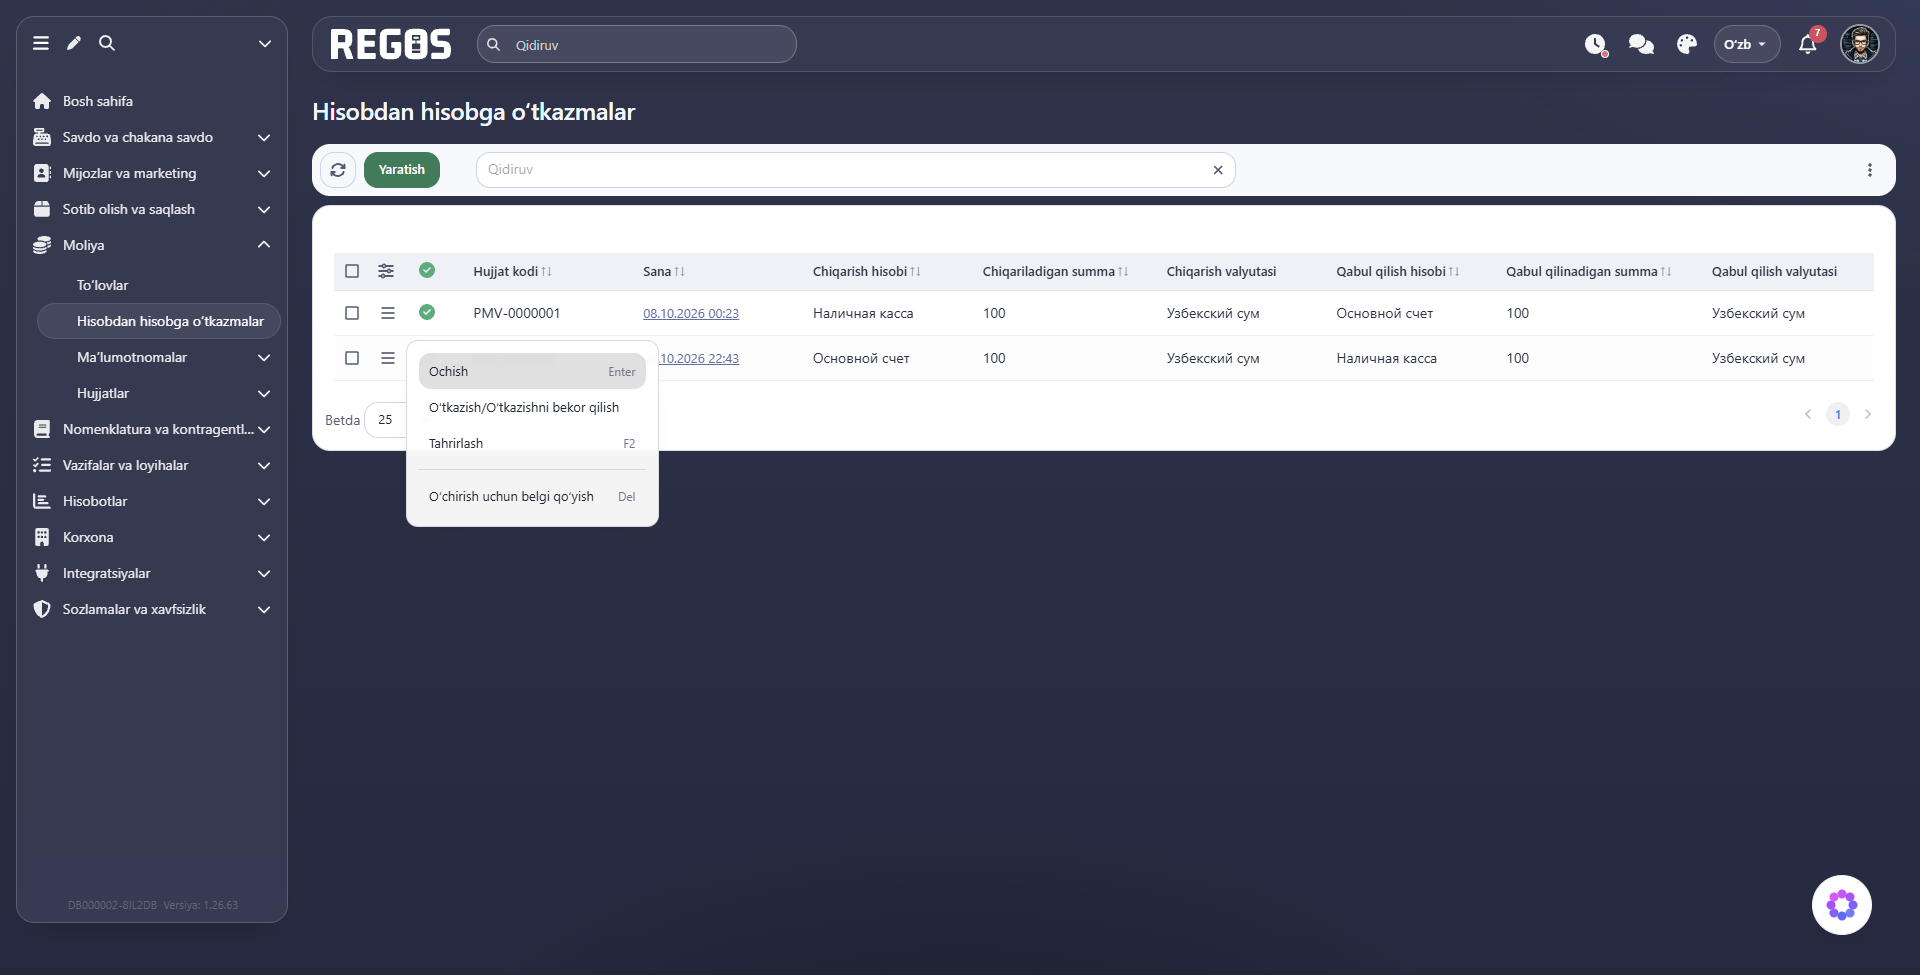The image size is (1920, 975).
Task: Expand the Hisobotlar section
Action: tap(152, 501)
